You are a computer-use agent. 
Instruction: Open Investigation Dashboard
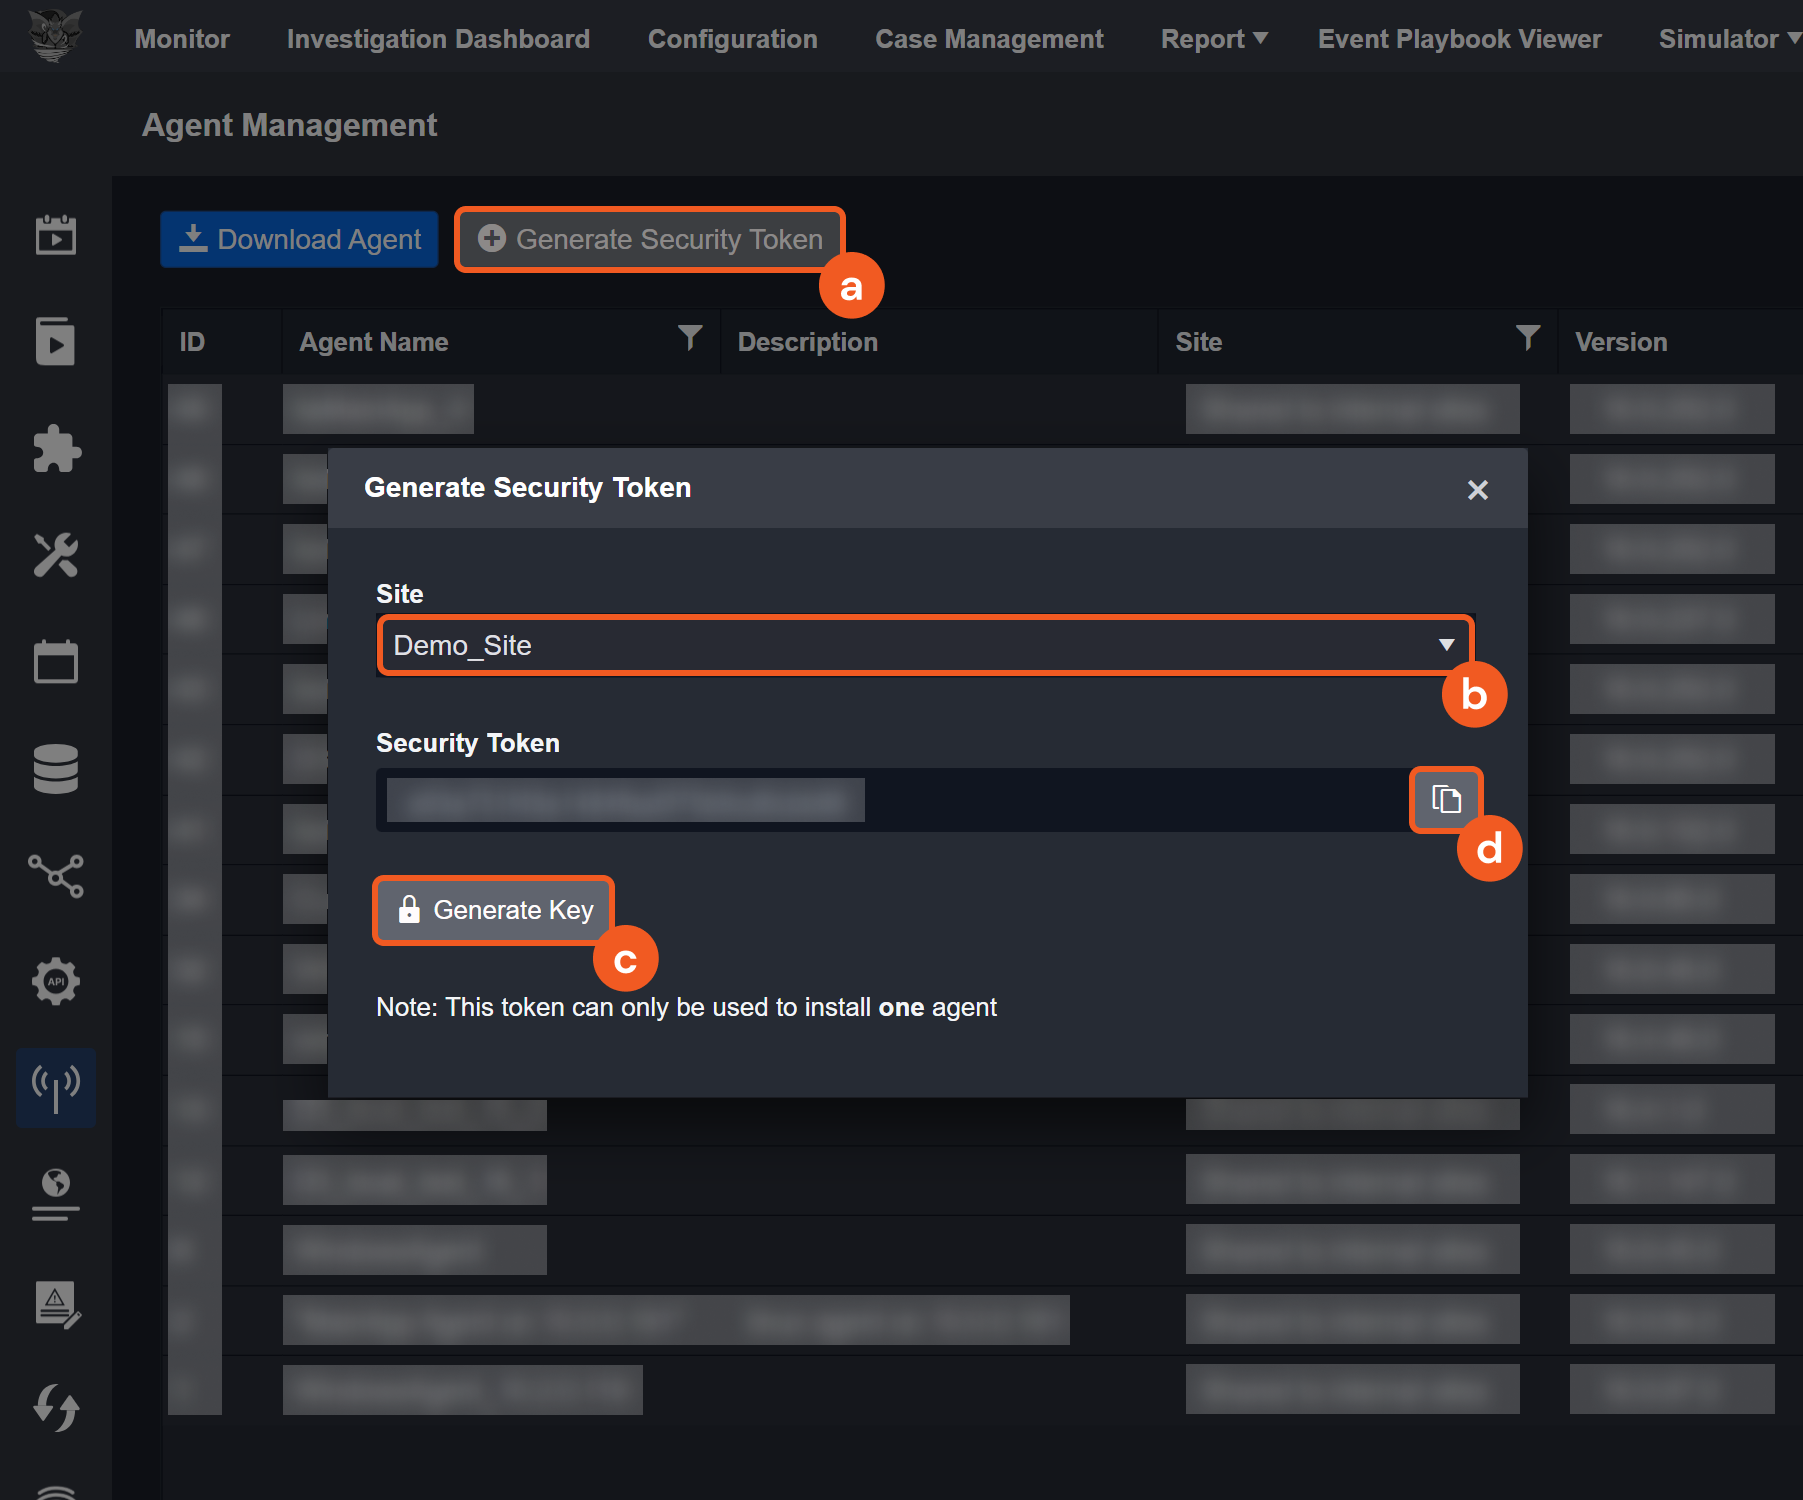click(x=438, y=39)
